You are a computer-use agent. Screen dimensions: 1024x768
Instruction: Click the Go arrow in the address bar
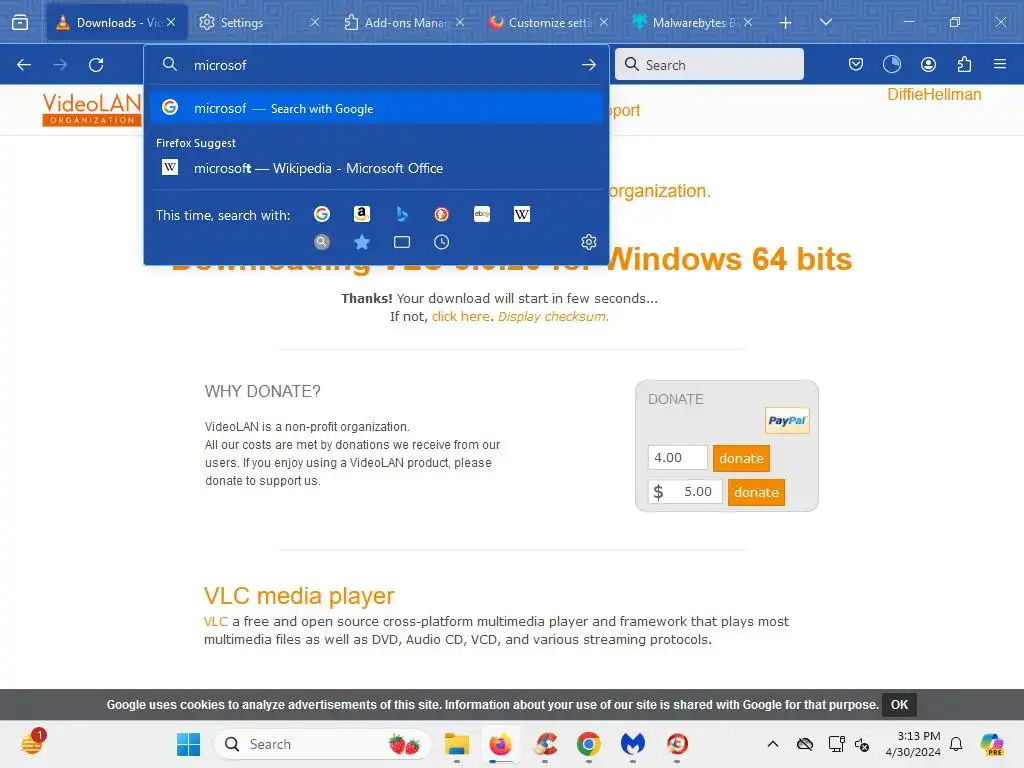coord(588,65)
